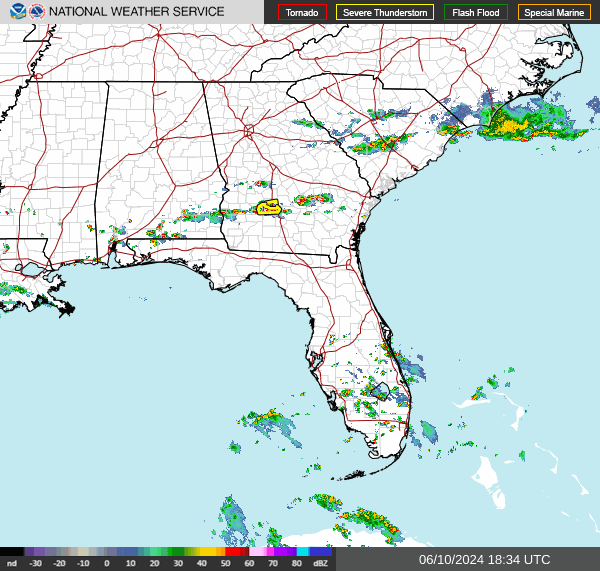The image size is (600, 571).
Task: Click the NOAA logo in the header
Action: click(x=9, y=12)
